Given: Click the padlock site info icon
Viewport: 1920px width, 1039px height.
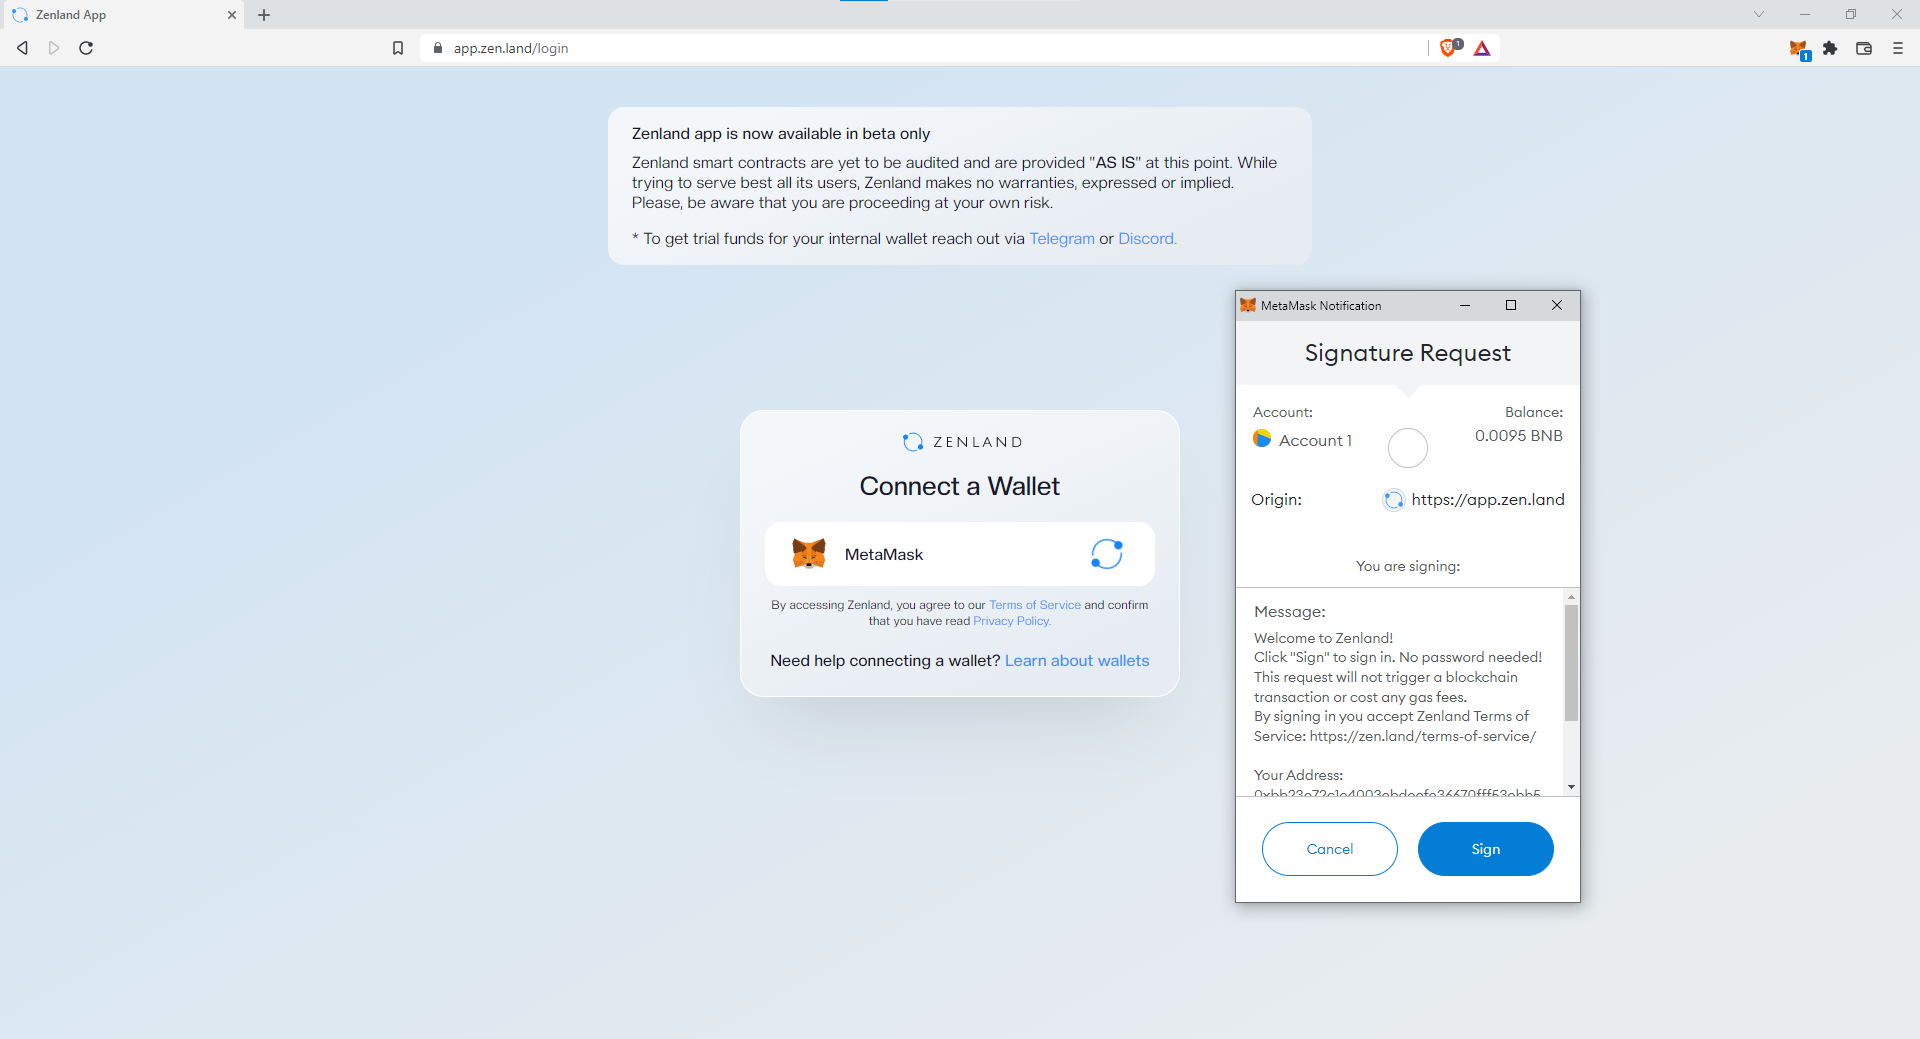Looking at the screenshot, I should pos(438,48).
